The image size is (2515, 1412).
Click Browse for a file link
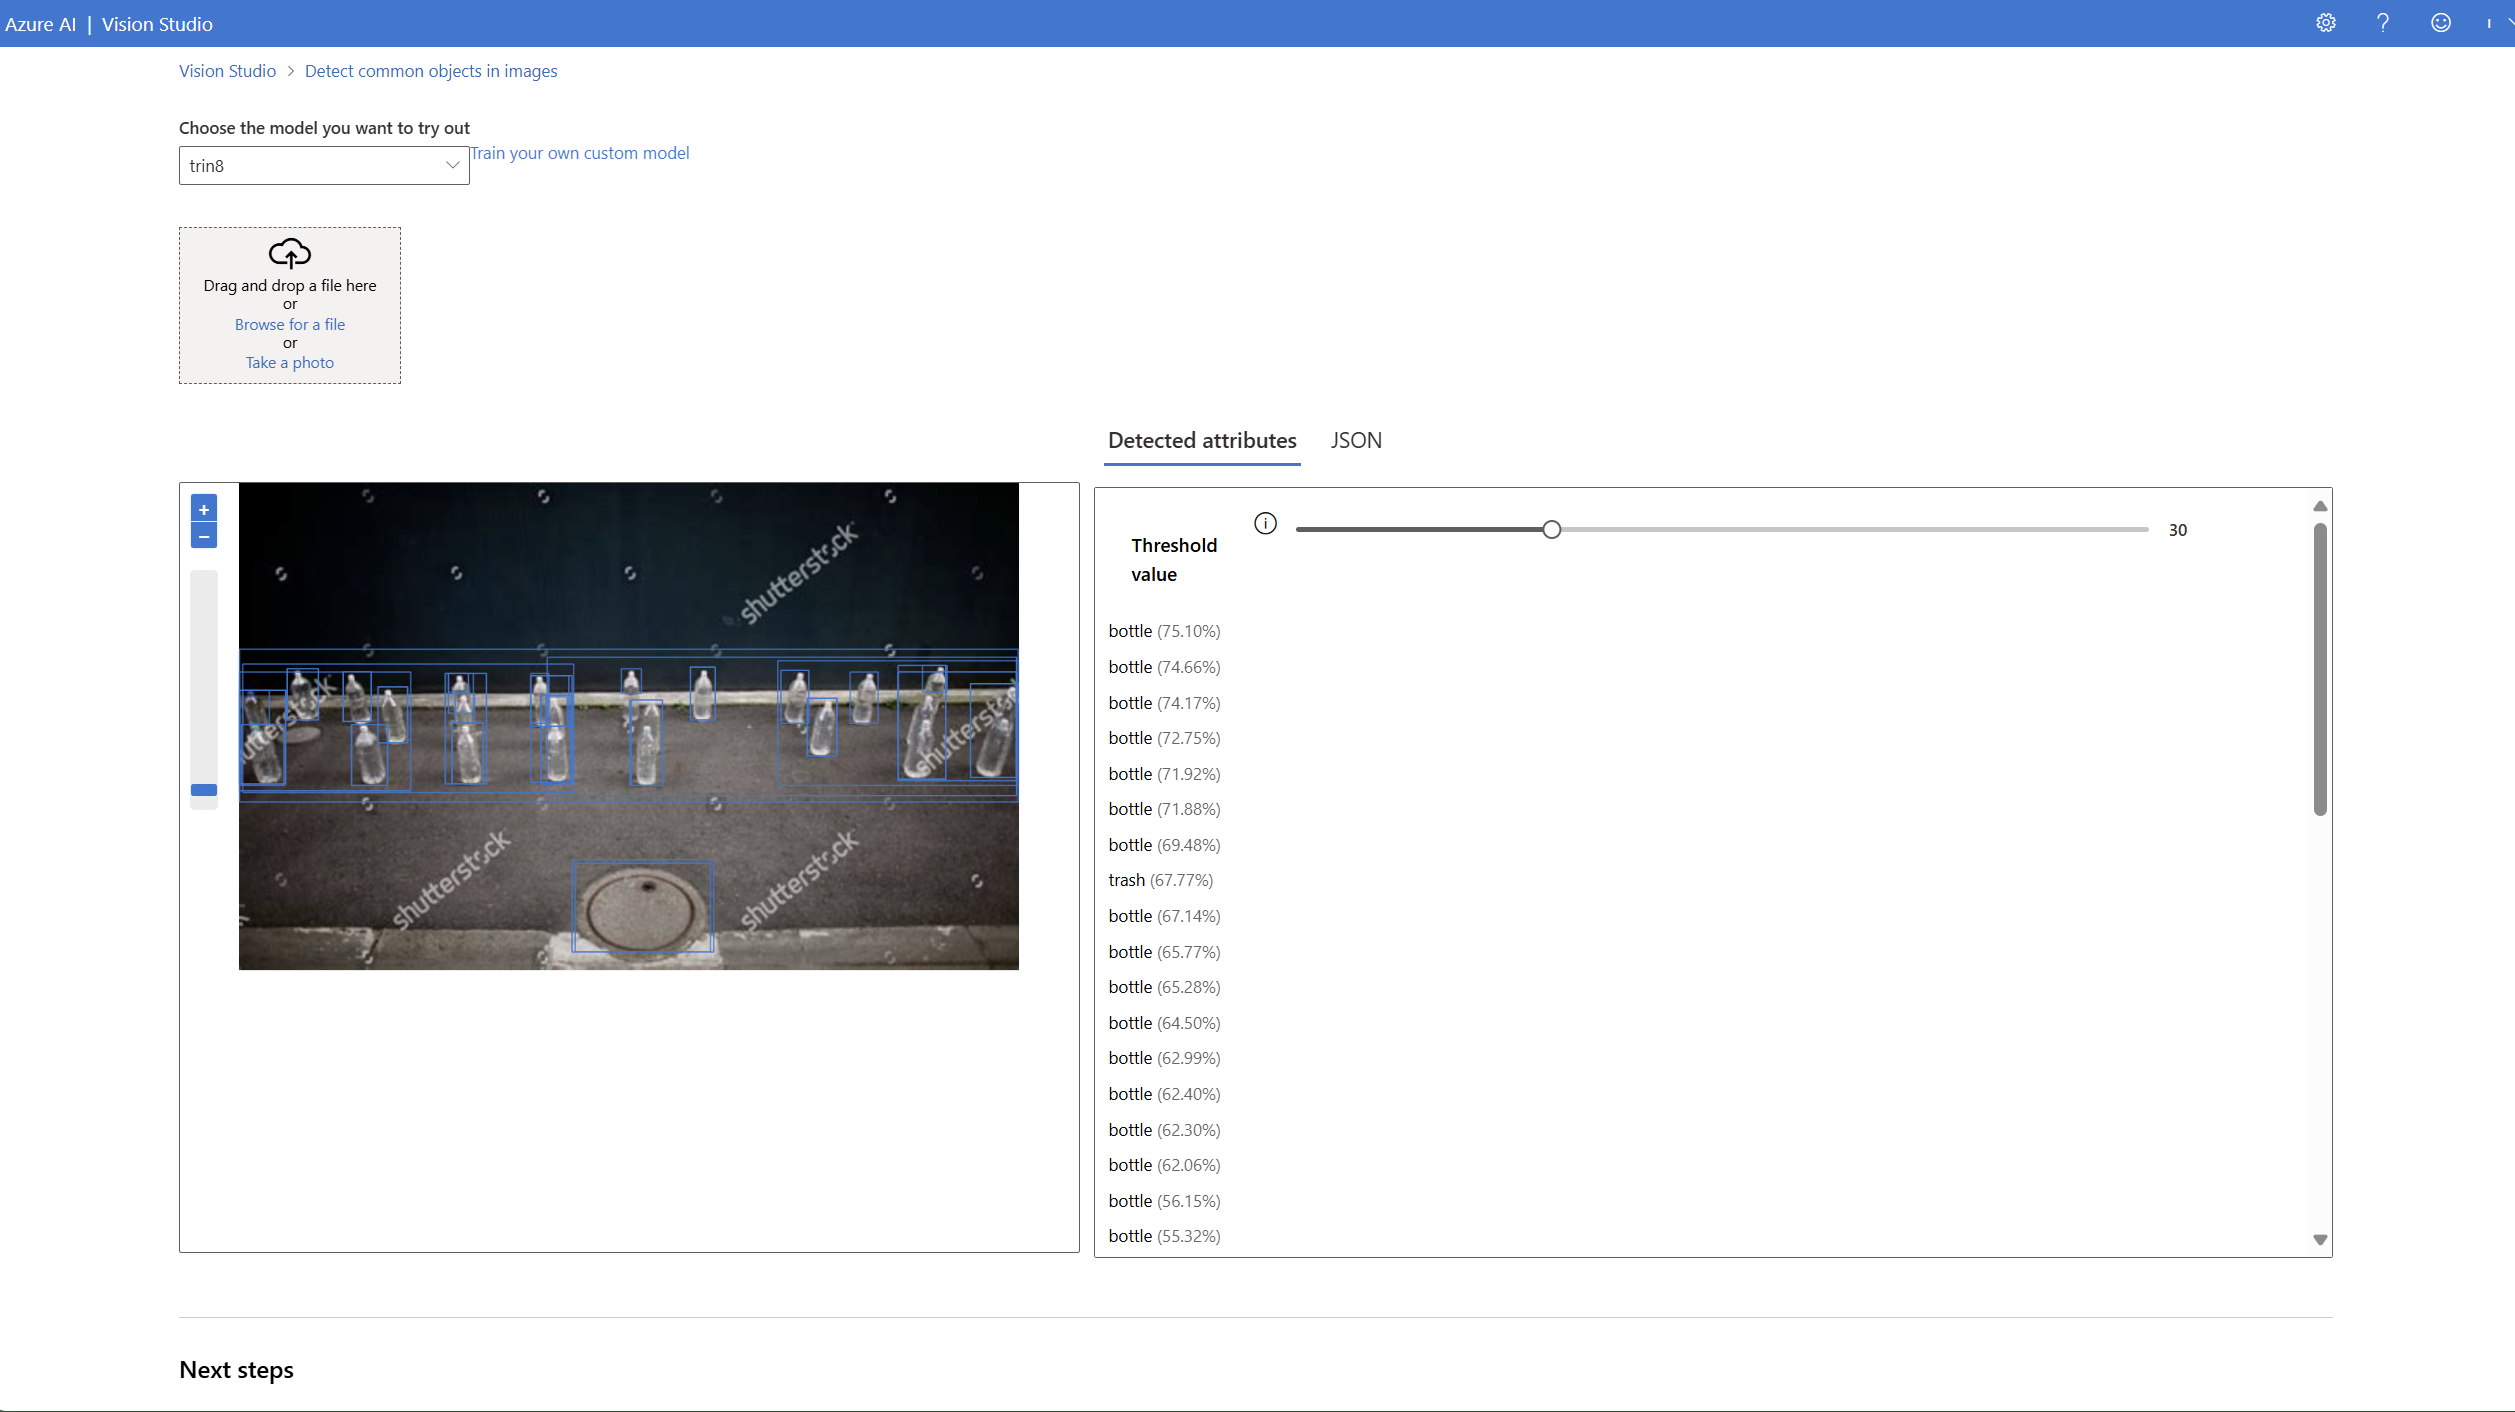pyautogui.click(x=290, y=324)
